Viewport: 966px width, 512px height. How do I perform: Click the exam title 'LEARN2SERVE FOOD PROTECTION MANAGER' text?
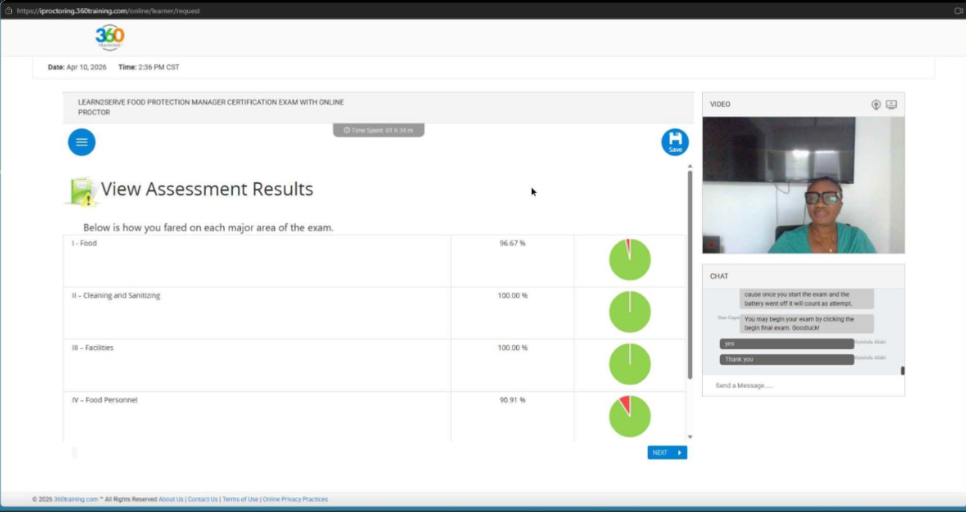pos(211,107)
